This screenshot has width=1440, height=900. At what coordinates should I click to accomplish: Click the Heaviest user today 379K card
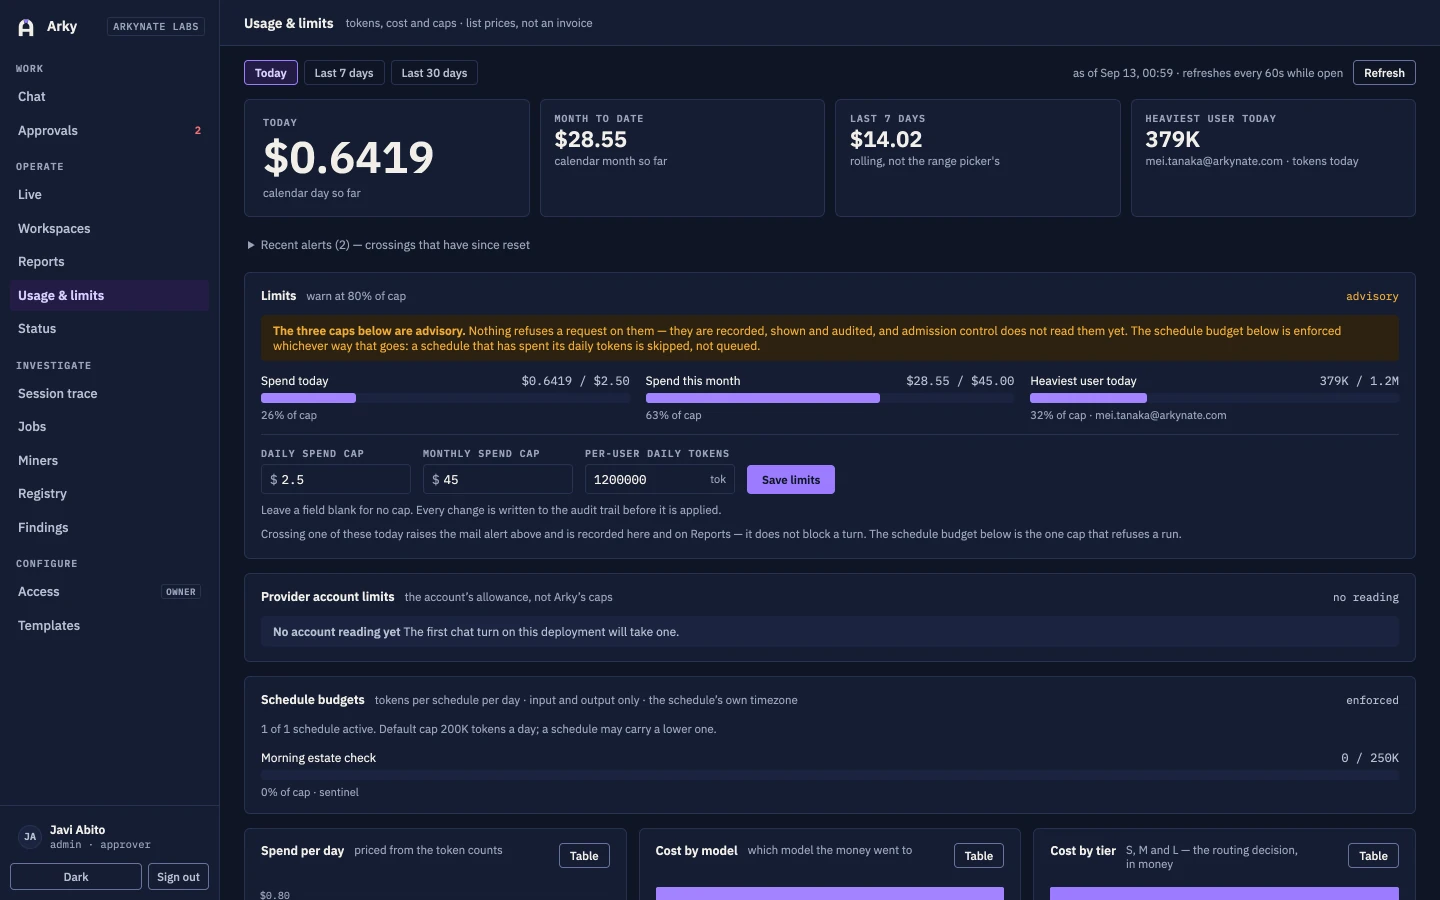[x=1273, y=158]
